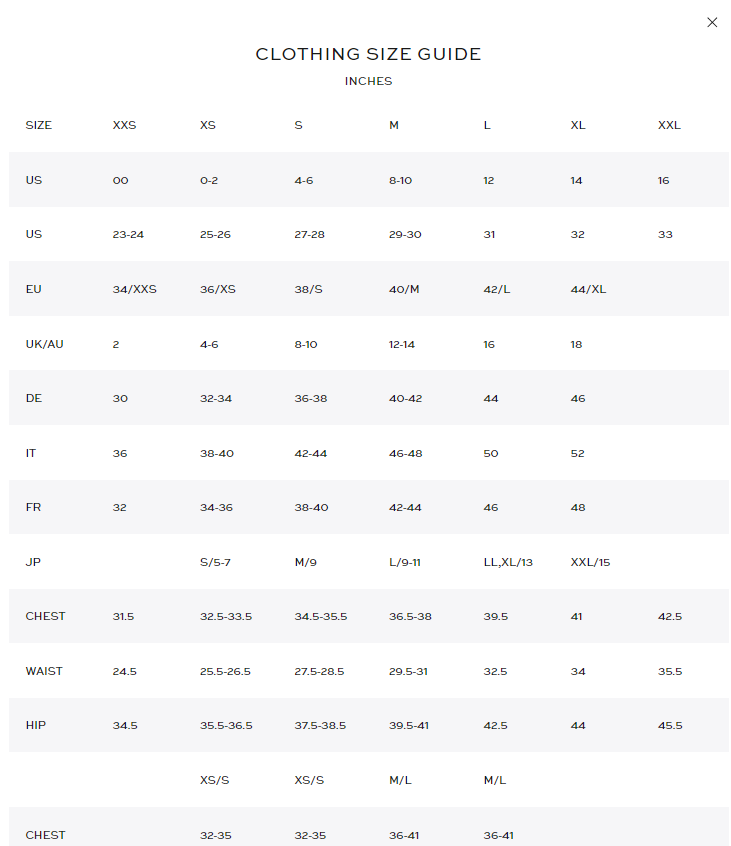The image size is (731, 846).
Task: Close the clothing size guide dialog
Action: [x=712, y=23]
